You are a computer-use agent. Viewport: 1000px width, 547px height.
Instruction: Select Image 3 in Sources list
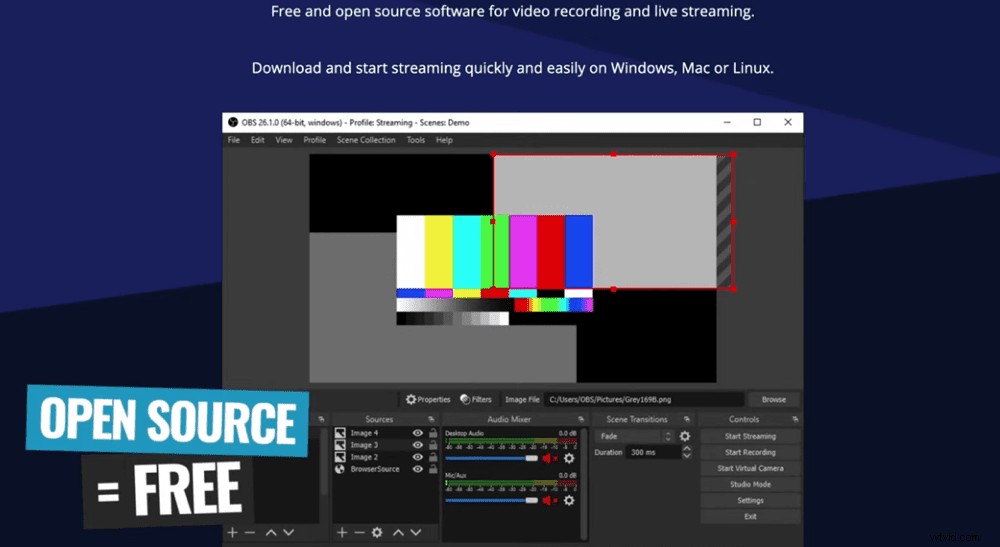364,445
